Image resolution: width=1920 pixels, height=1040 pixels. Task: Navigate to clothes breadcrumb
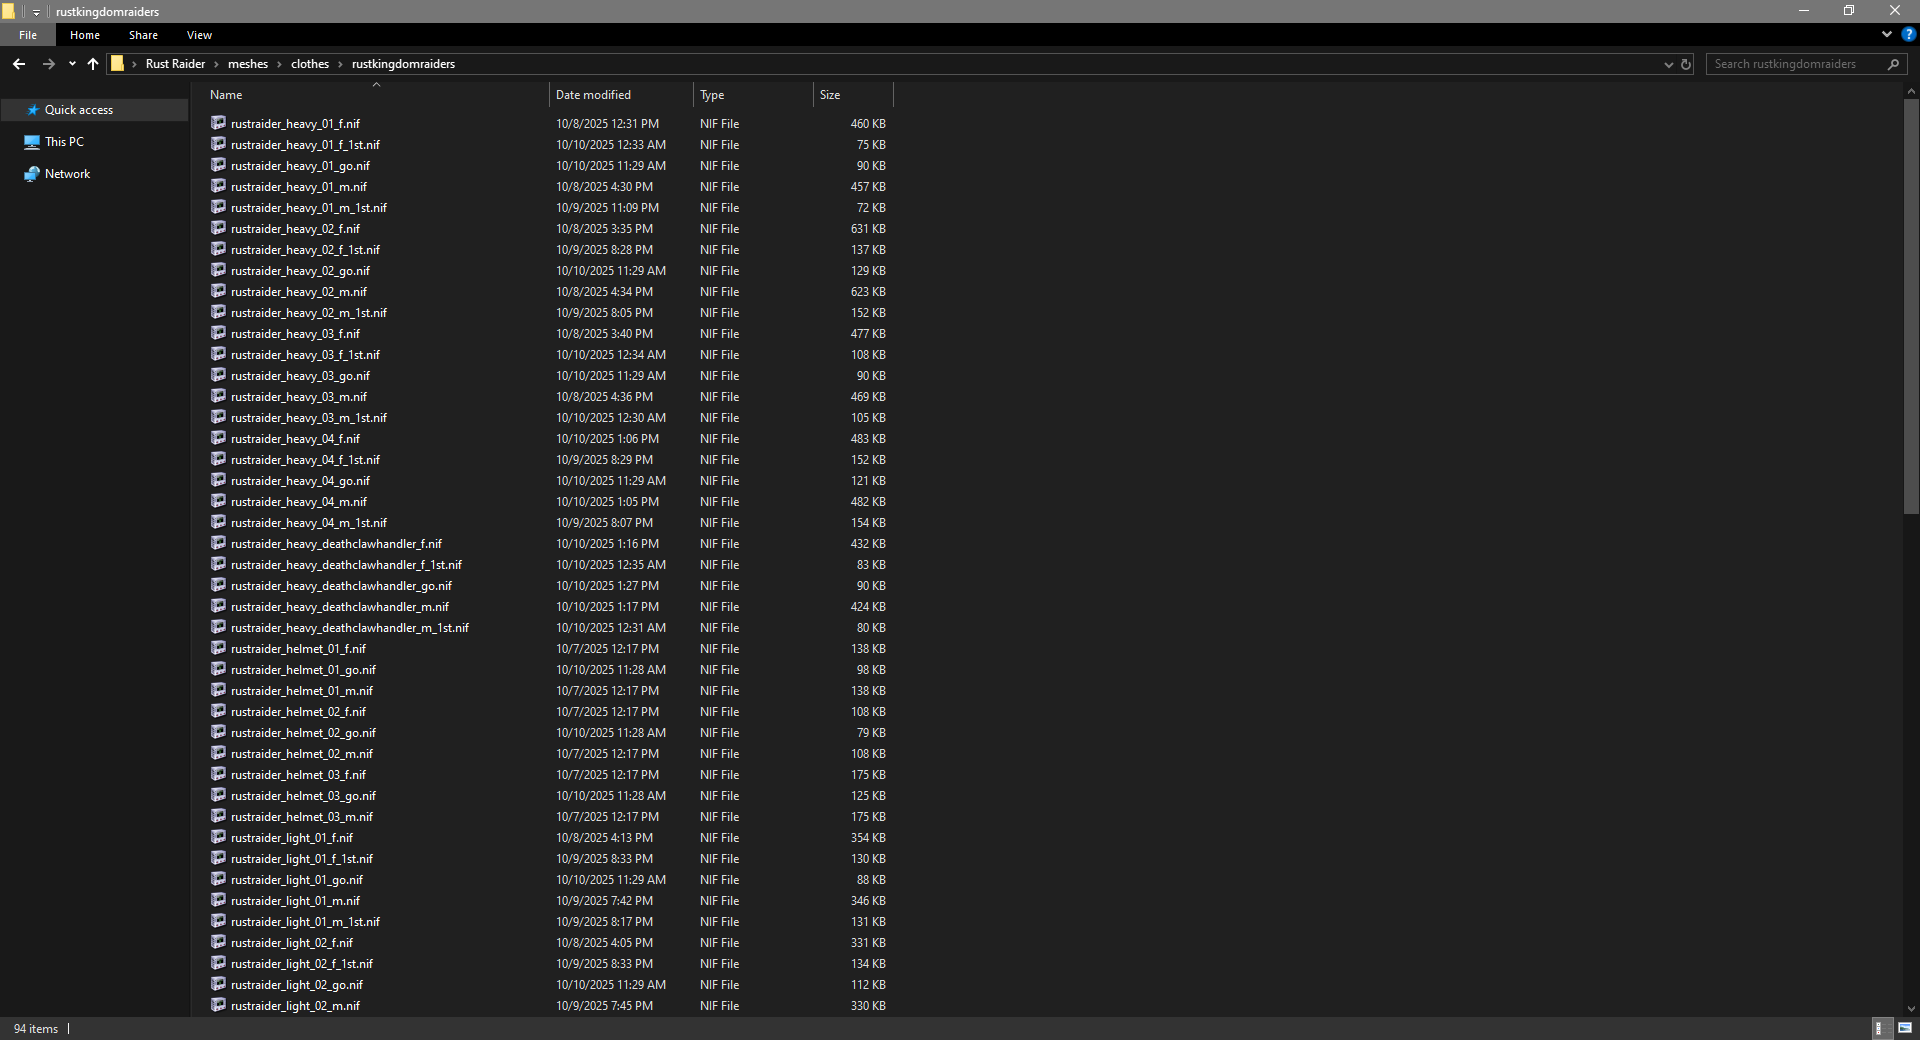(x=310, y=64)
